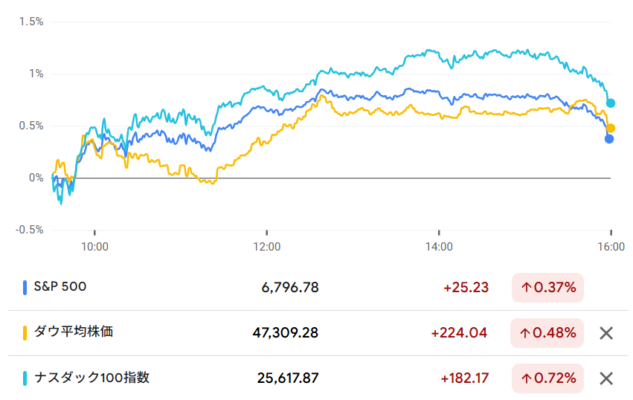Click the 16:00 time axis label
This screenshot has height=400, width=633.
pos(611,245)
